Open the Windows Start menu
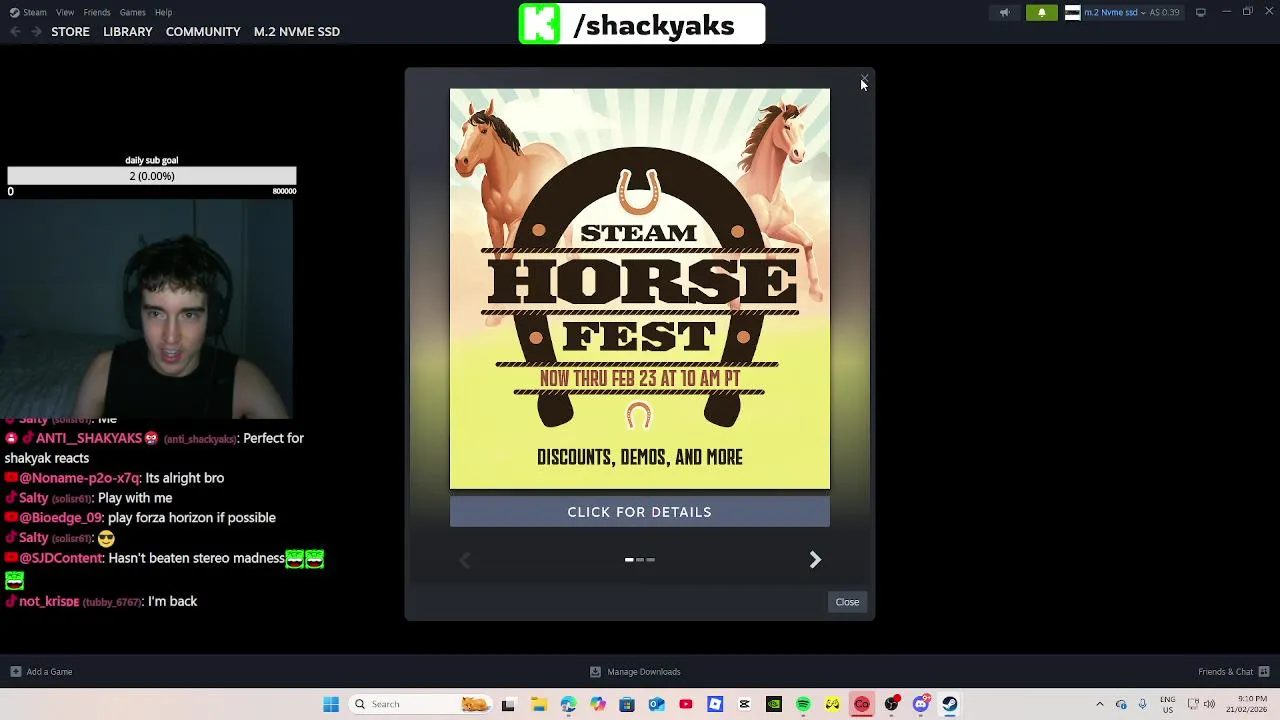 click(331, 704)
